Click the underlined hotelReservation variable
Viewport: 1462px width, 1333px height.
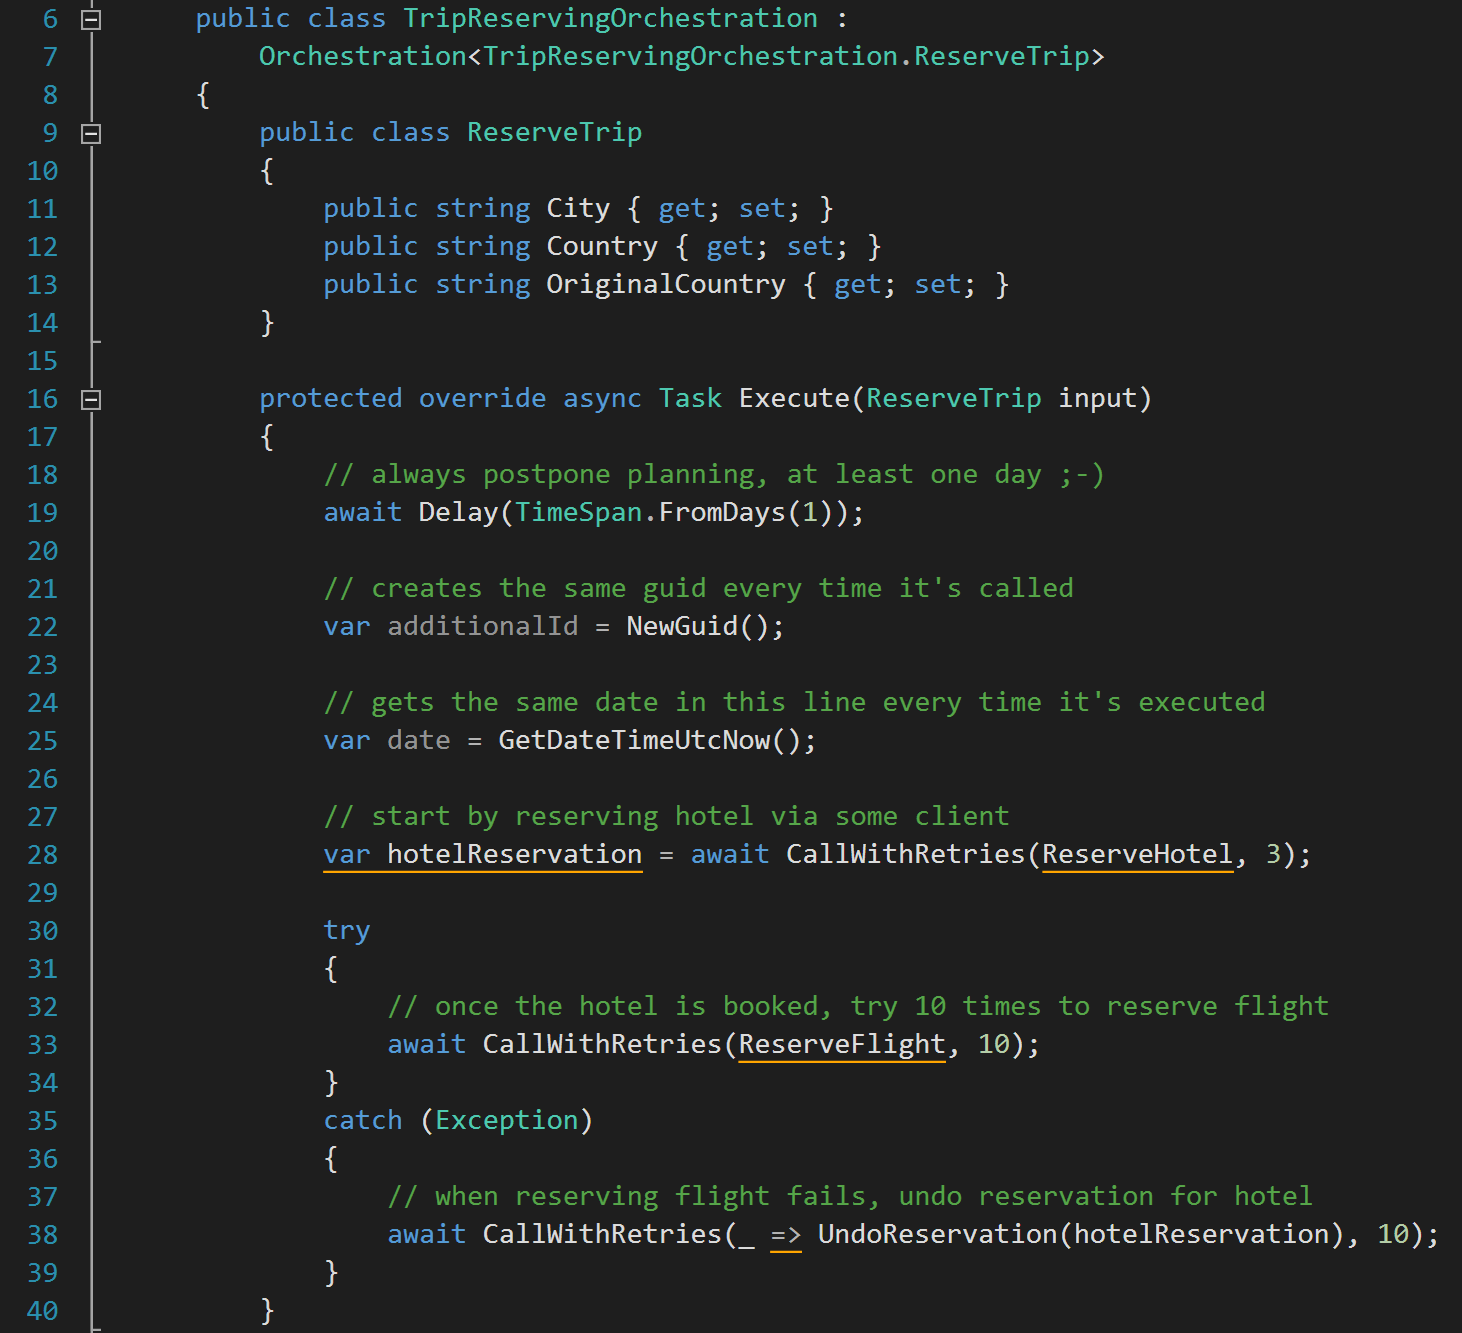(515, 854)
